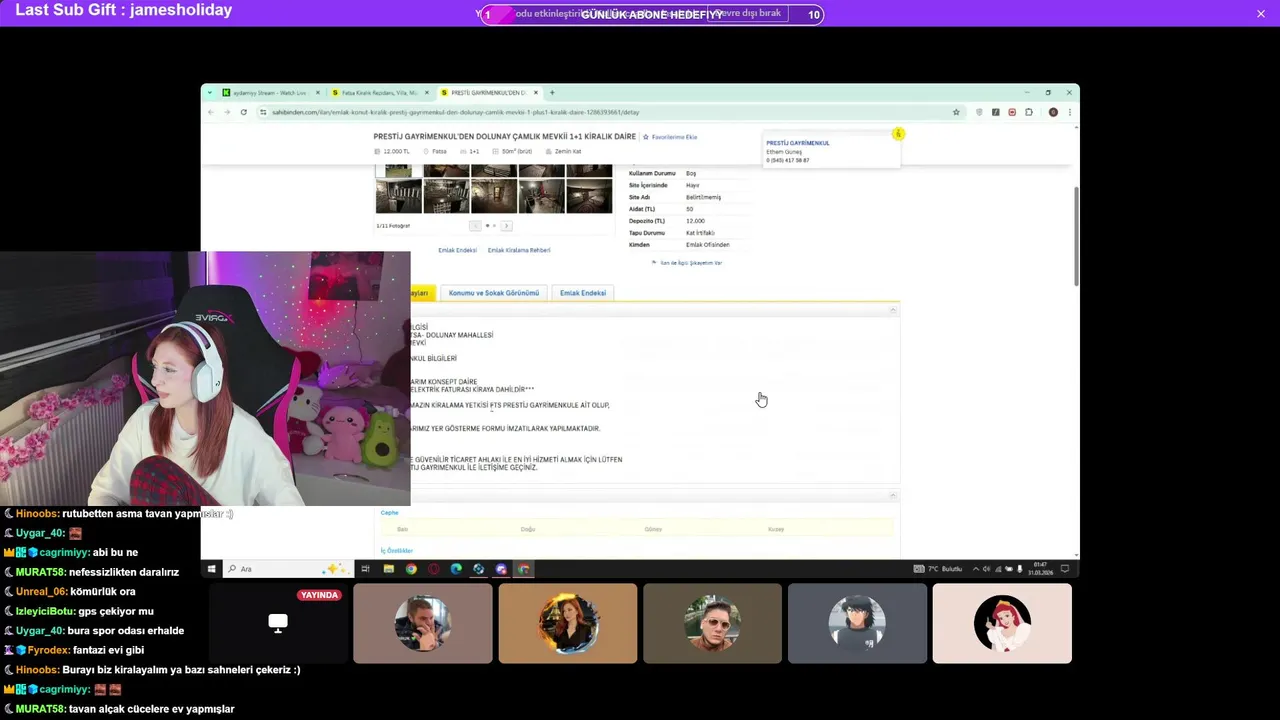Viewport: 1280px width, 720px height.
Task: Select the Ariel cartoon participant avatar
Action: pos(1002,623)
